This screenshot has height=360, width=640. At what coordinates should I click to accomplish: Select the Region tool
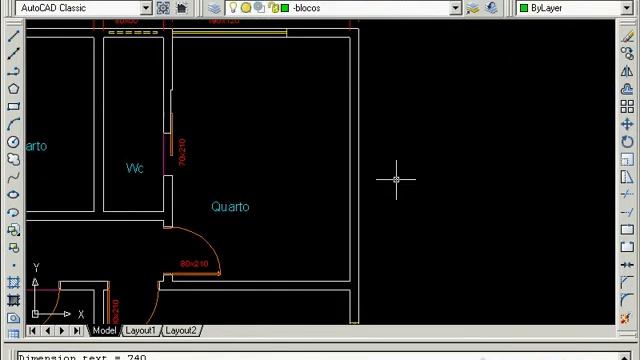tap(13, 318)
